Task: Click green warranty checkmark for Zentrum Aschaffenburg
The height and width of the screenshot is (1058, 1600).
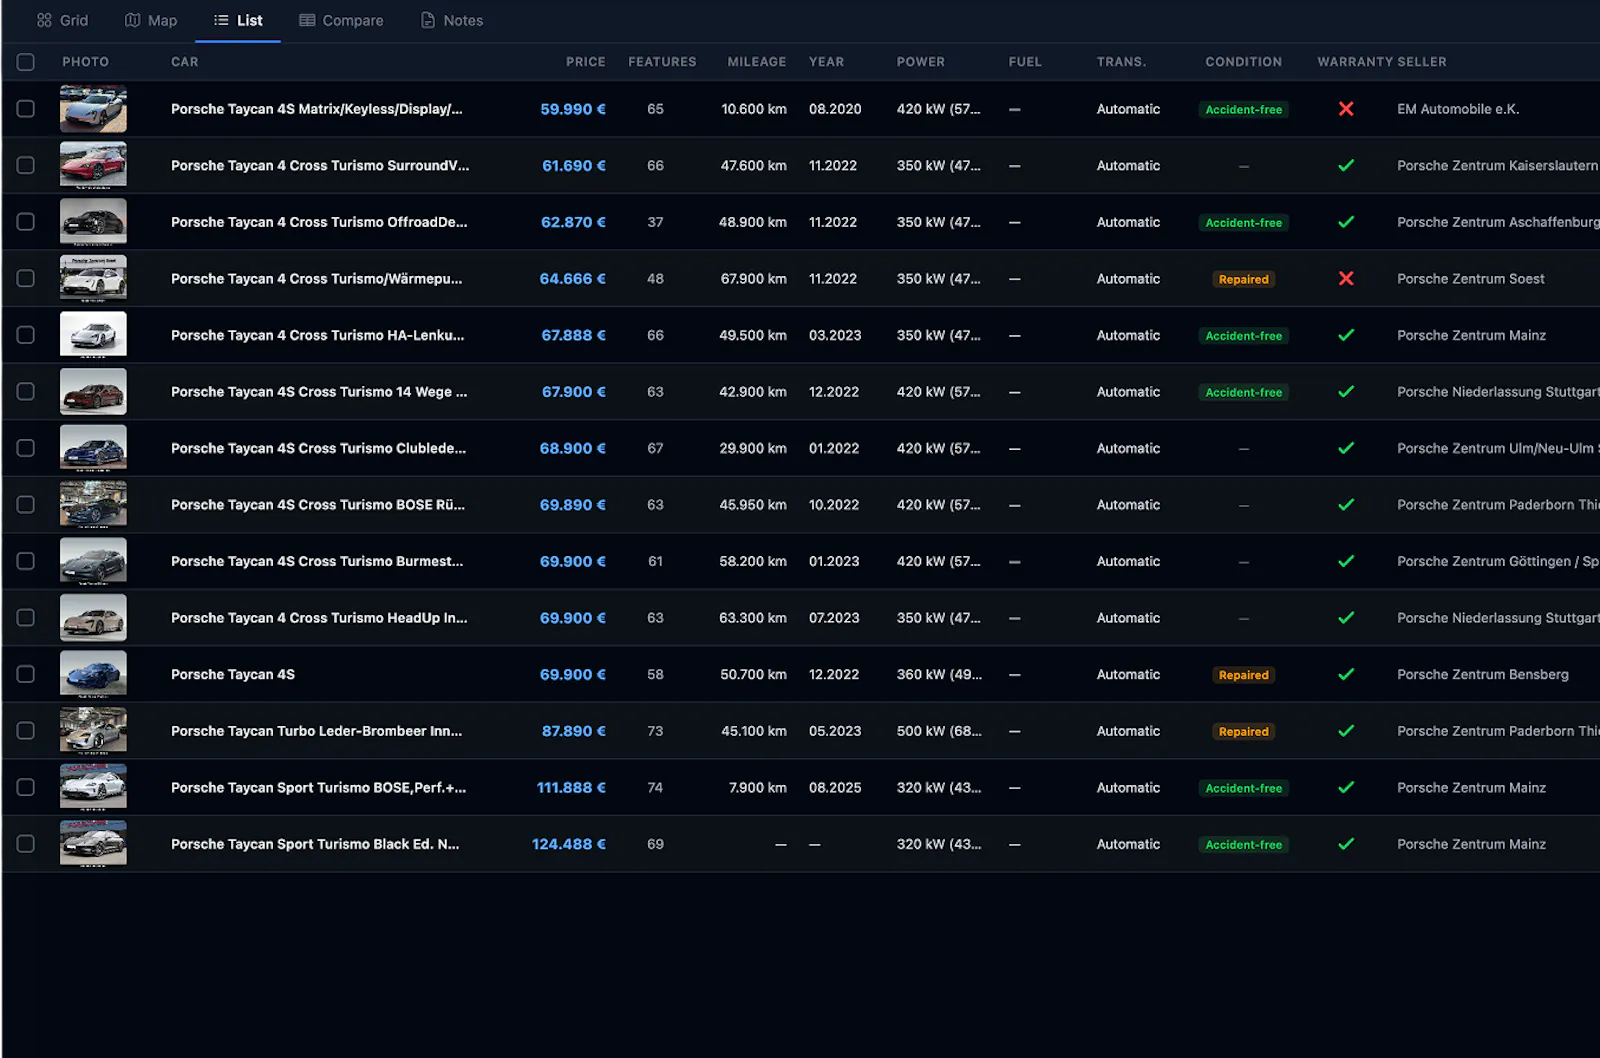Action: click(1346, 222)
